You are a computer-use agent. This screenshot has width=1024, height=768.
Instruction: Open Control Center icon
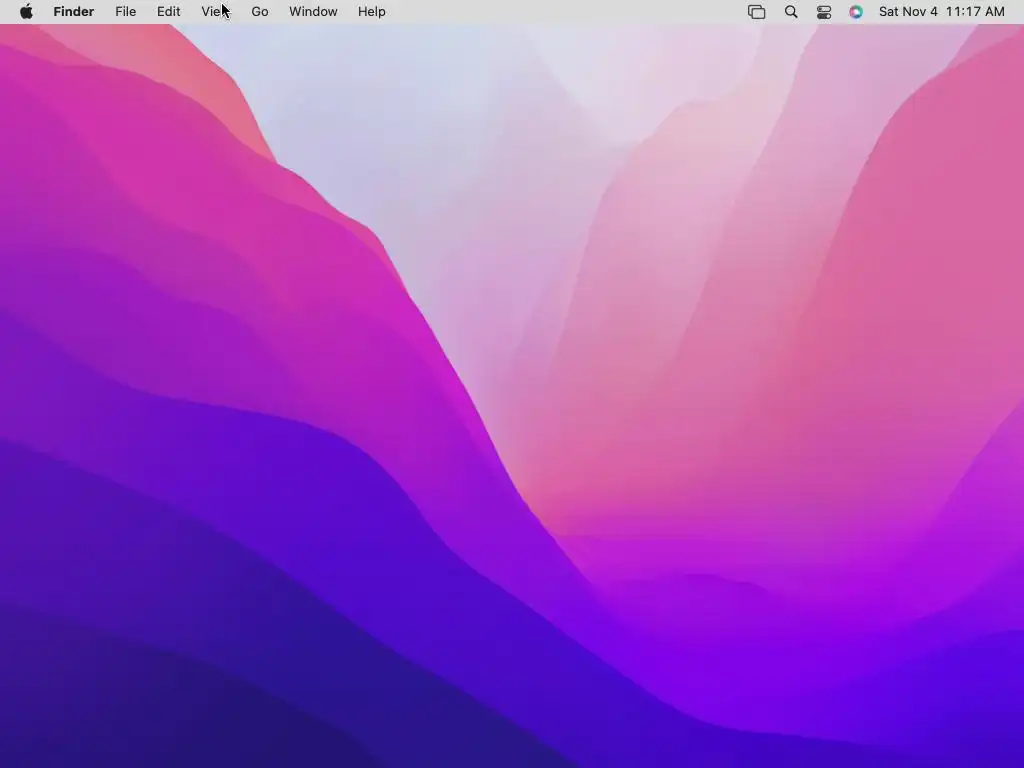(824, 12)
